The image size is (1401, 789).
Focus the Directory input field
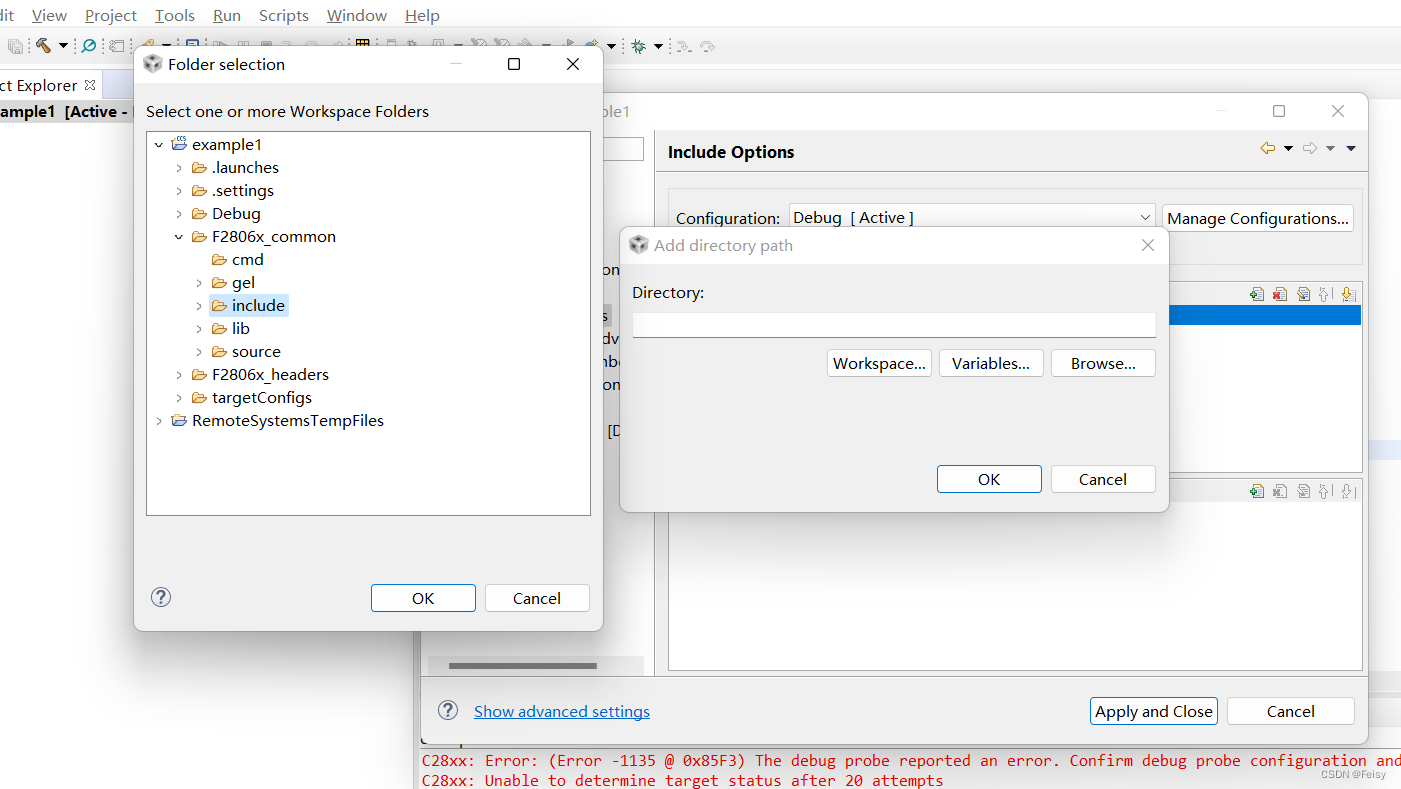(x=894, y=325)
